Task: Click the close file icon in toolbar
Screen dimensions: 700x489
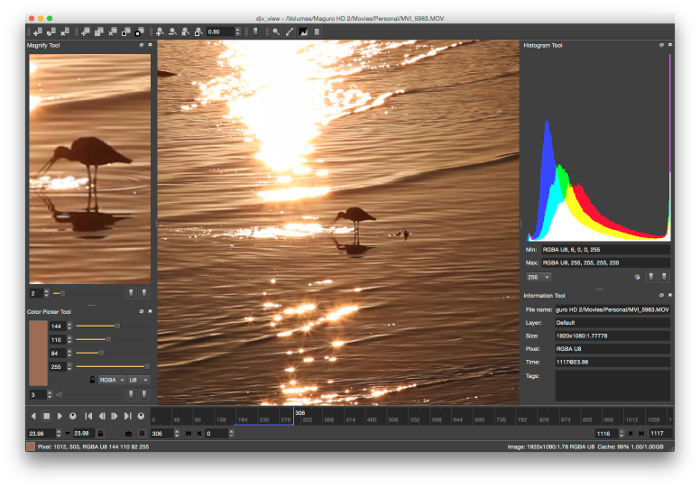Action: [x=65, y=32]
